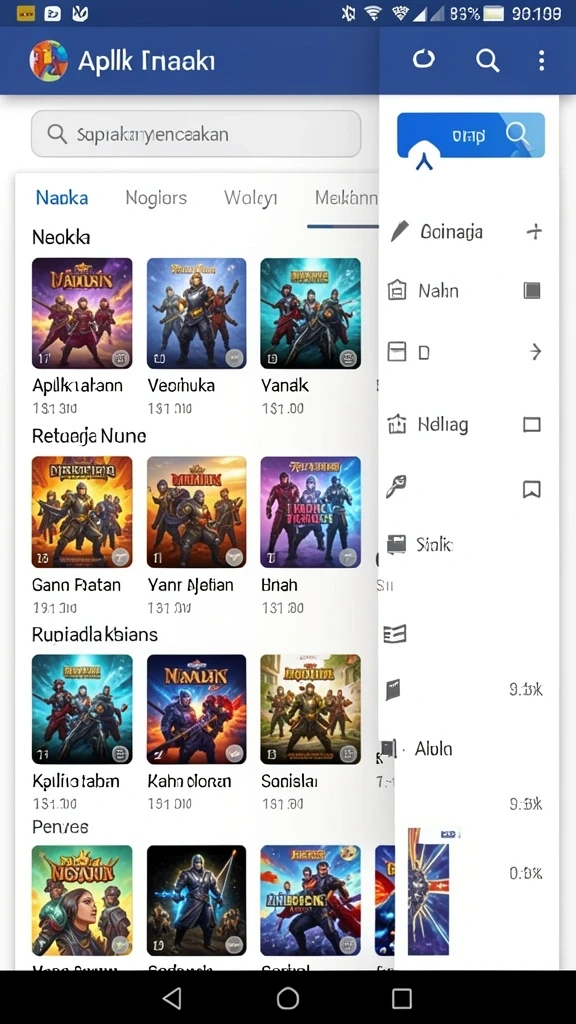
Task: Click the building icon beside Nahn
Action: point(397,291)
